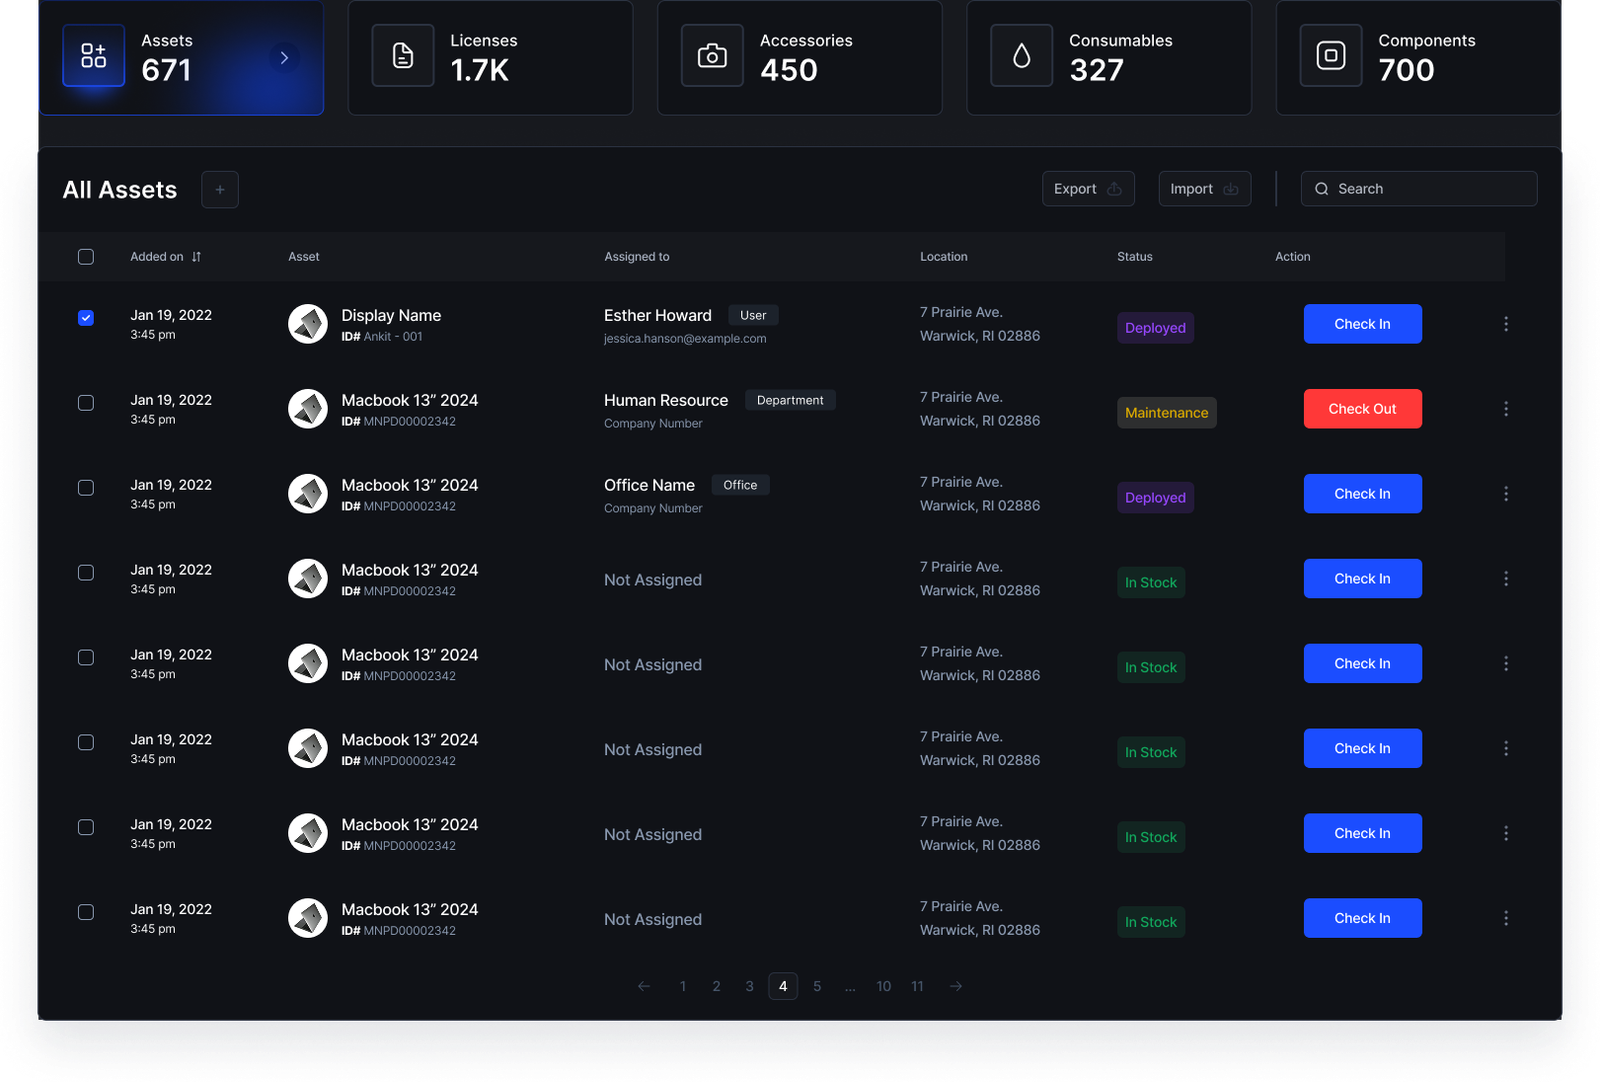
Task: Jump to page 11 in pagination
Action: coord(917,986)
